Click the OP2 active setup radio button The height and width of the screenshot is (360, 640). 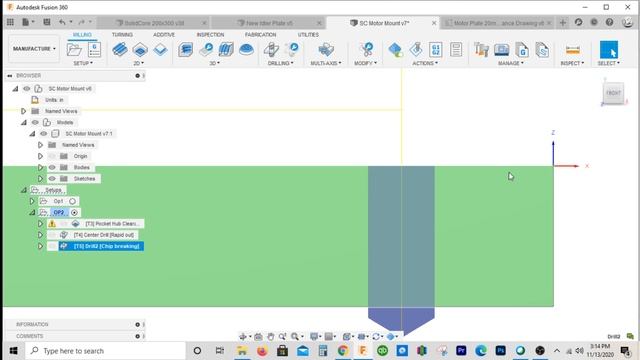pyautogui.click(x=74, y=213)
